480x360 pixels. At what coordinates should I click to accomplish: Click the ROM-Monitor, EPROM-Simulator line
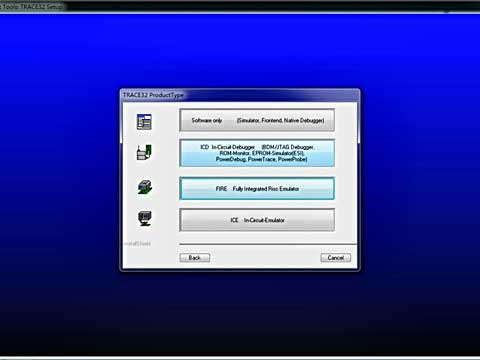pos(261,153)
